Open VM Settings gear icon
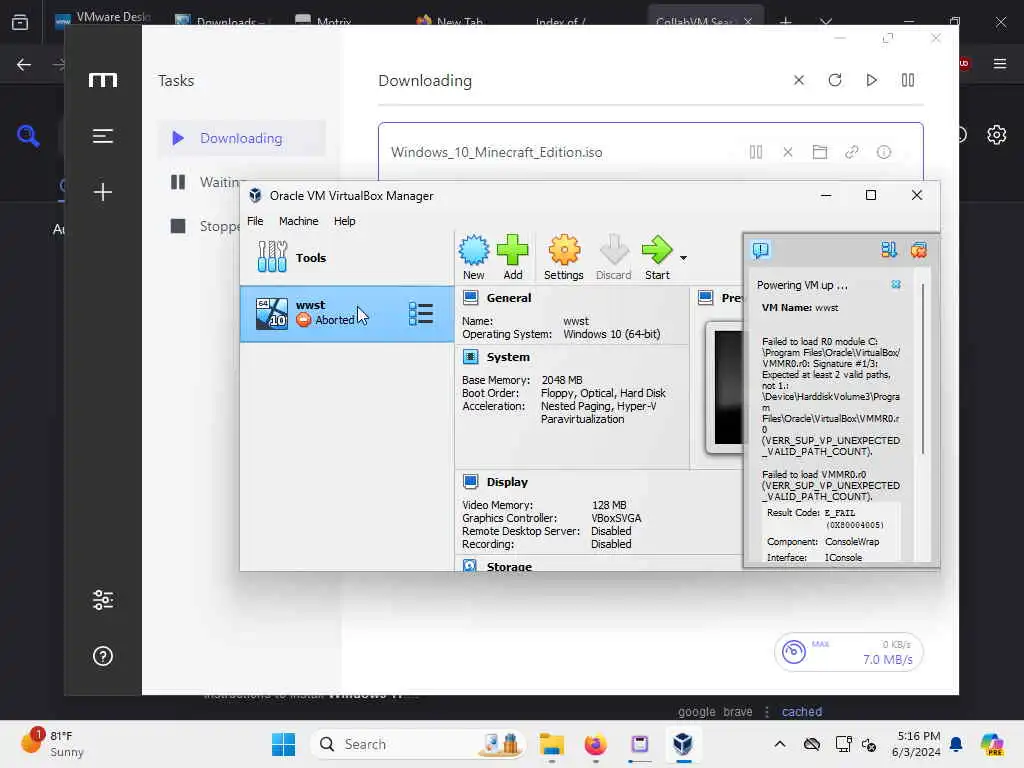 click(x=564, y=257)
